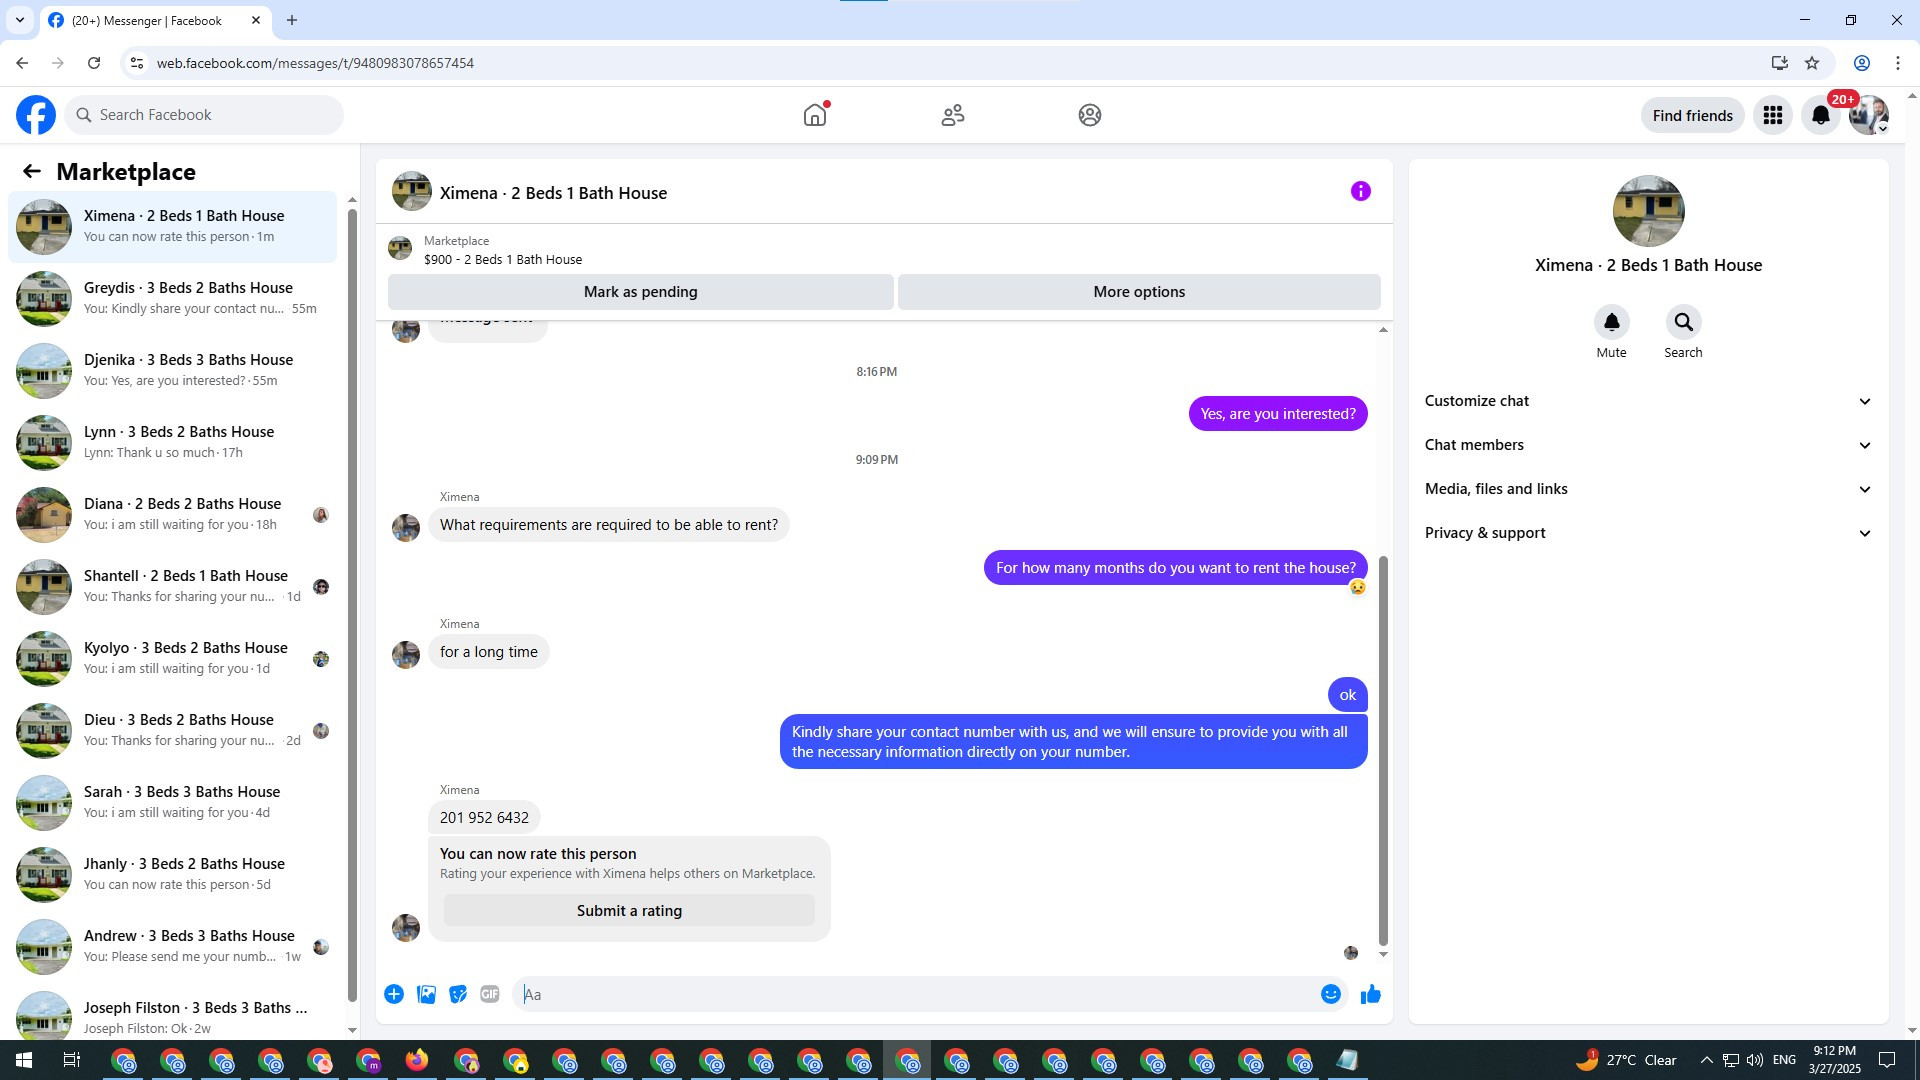Click the More options button

[x=1139, y=292]
